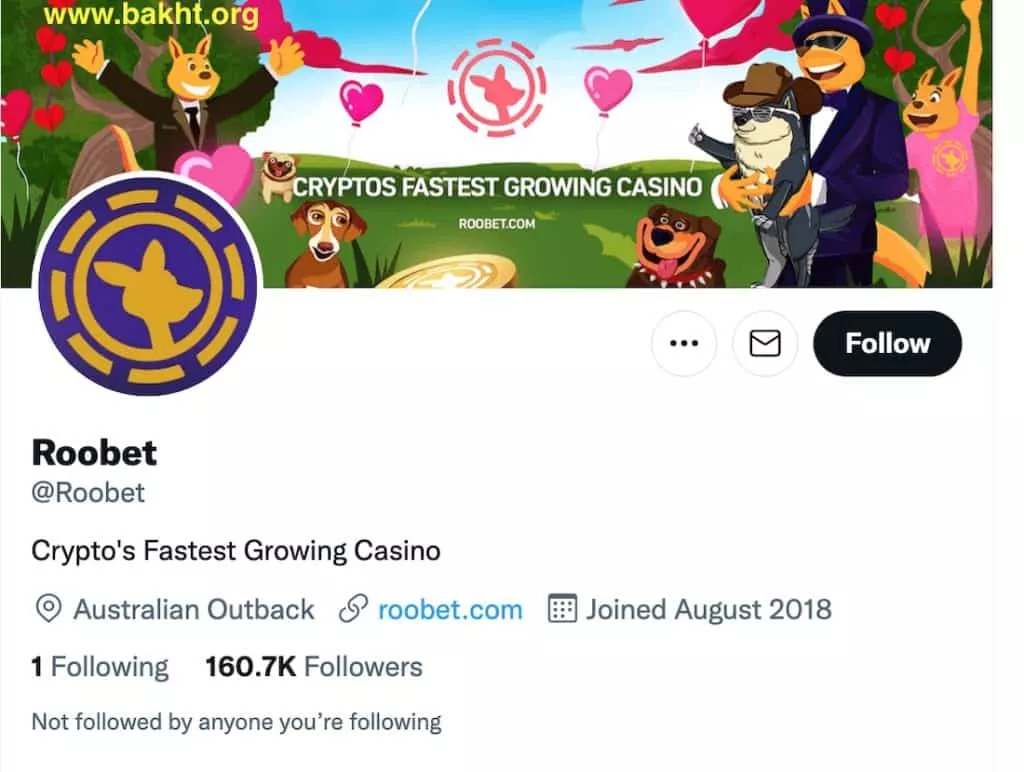Click the Joined August 2018 text
This screenshot has height=772, width=1024.
709,609
